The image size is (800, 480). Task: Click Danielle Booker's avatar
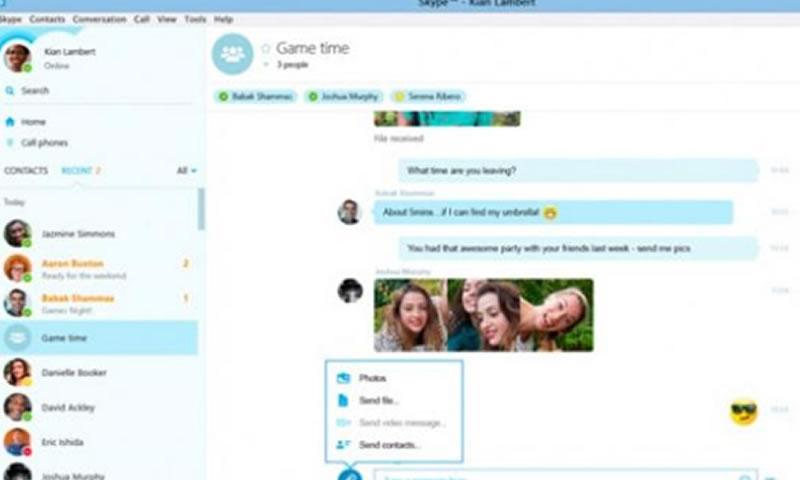(x=17, y=372)
